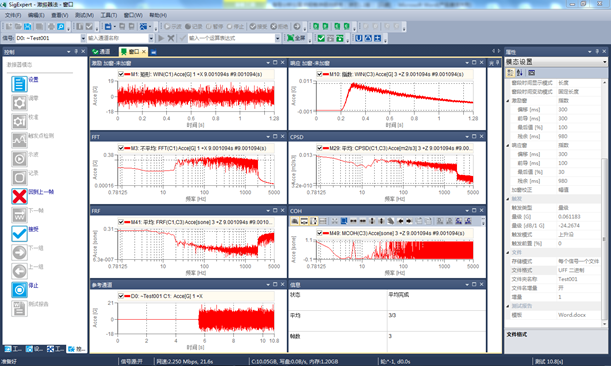Open the CPSD panel dropdown arrow
This screenshot has width=612, height=367.
(x=467, y=137)
